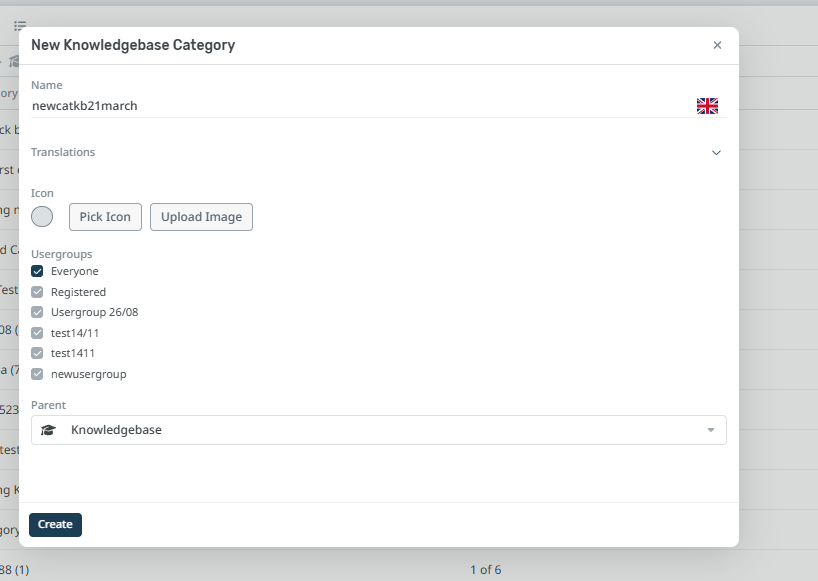The width and height of the screenshot is (818, 581).
Task: Click the list sort icon behind the dialog
Action: [20, 25]
